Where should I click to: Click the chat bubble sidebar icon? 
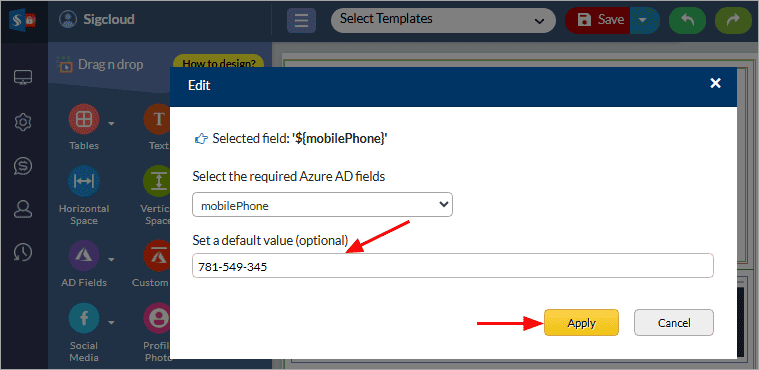23,166
